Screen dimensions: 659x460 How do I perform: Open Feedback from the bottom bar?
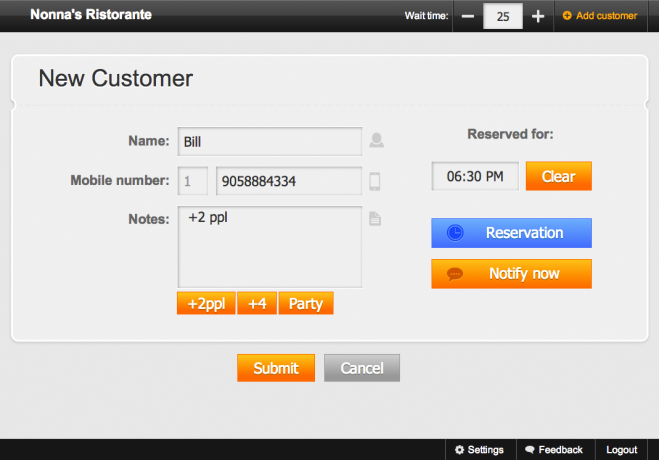click(553, 450)
